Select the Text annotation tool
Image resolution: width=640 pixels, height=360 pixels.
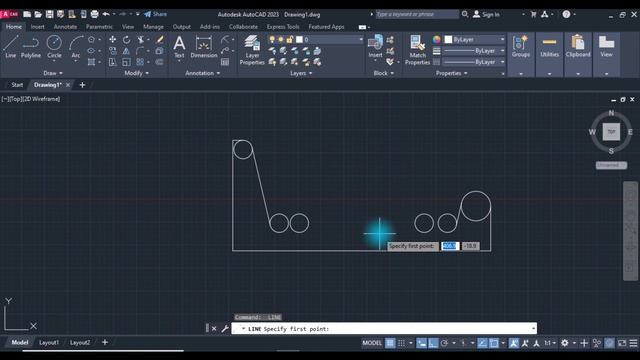pyautogui.click(x=179, y=47)
